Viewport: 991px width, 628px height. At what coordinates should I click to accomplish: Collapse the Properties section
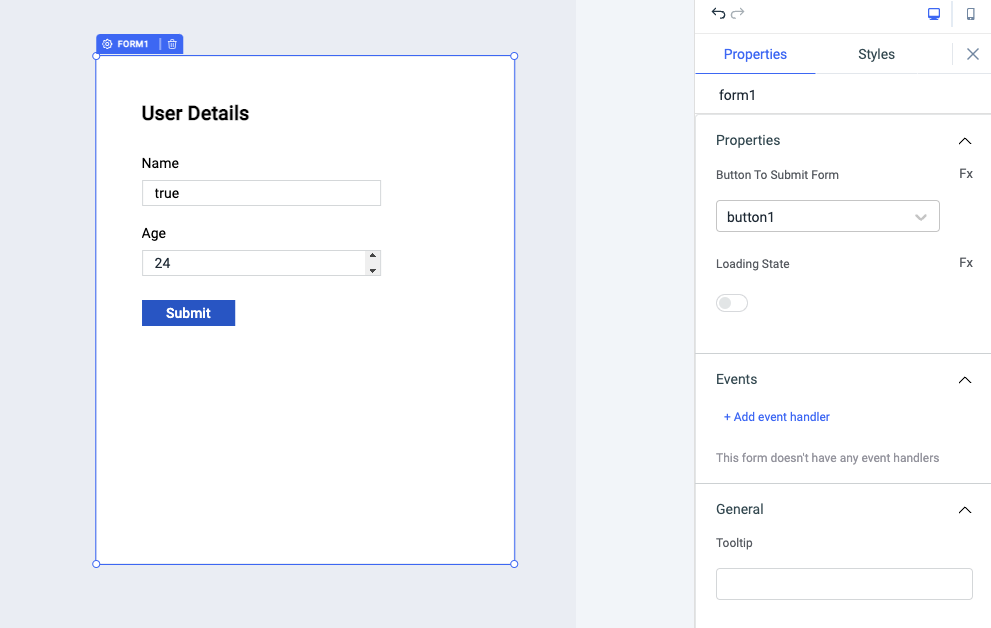coord(964,141)
